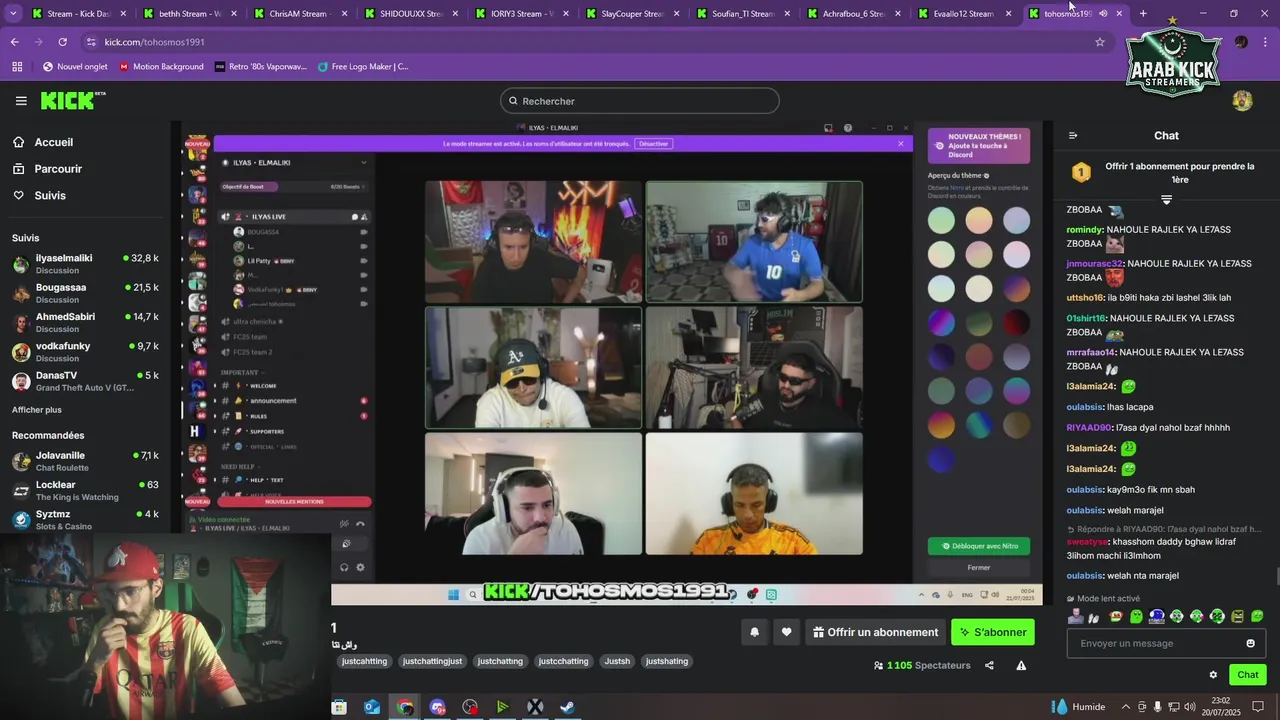Click NOUVELLES MENTIONS red bar
Screen dimensions: 1280x720
click(x=294, y=501)
